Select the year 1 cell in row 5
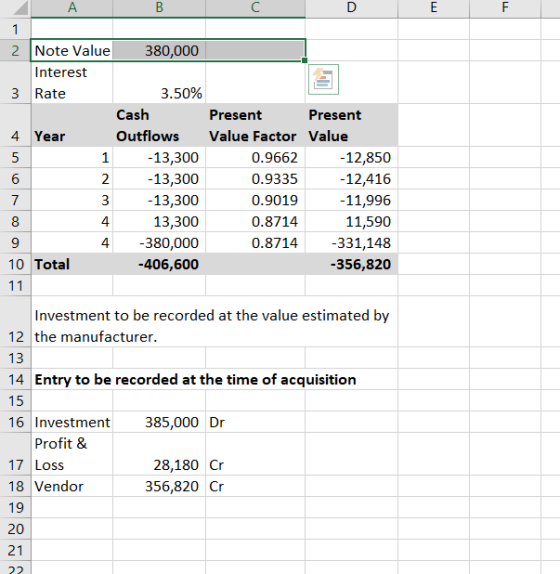 [x=72, y=157]
